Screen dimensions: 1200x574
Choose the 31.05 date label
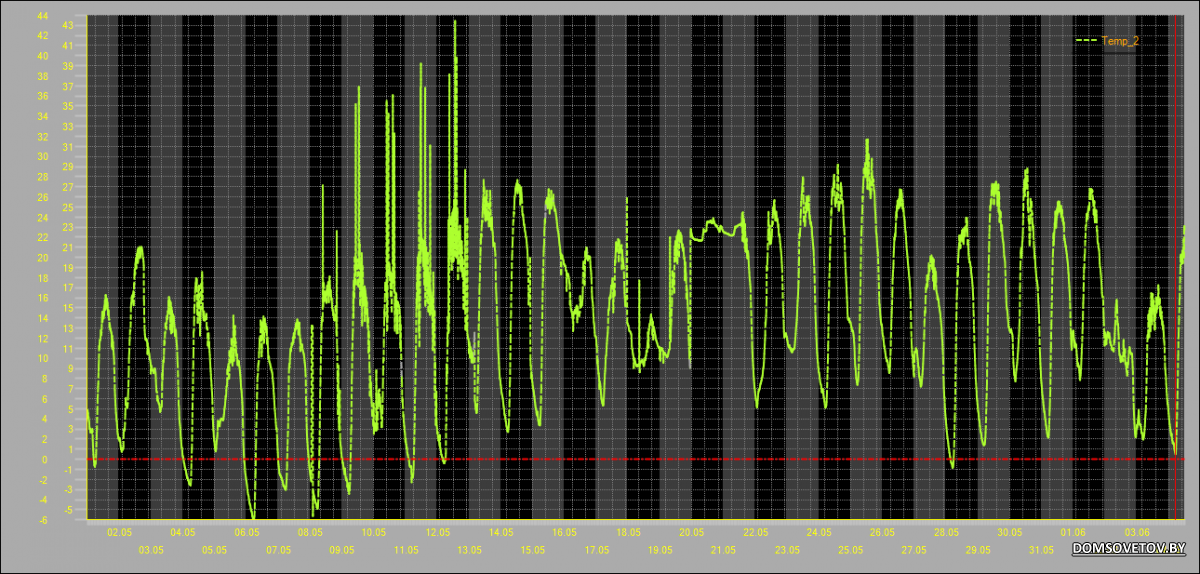coord(1042,550)
